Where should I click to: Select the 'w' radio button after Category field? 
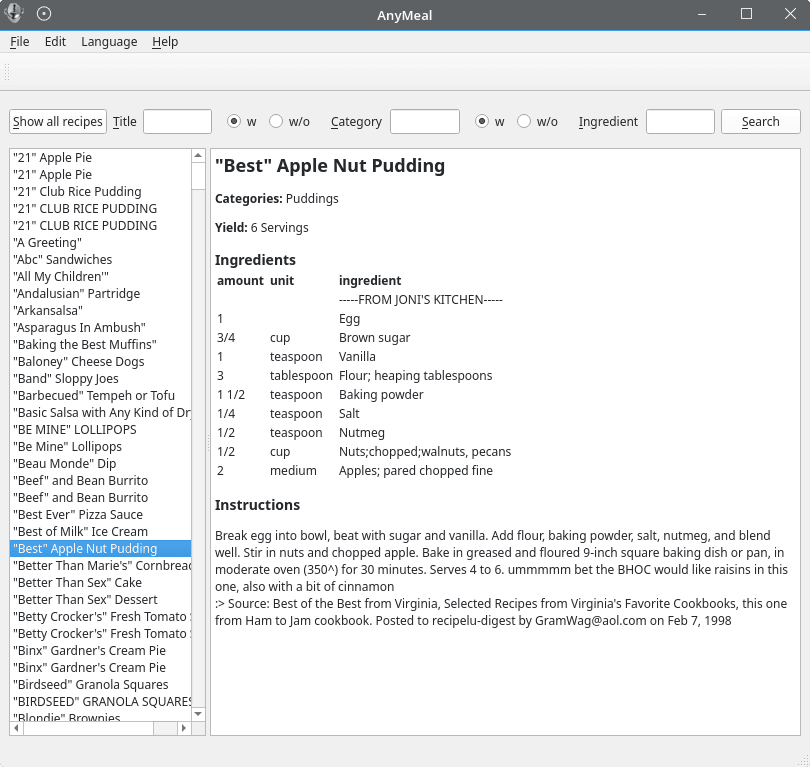482,121
